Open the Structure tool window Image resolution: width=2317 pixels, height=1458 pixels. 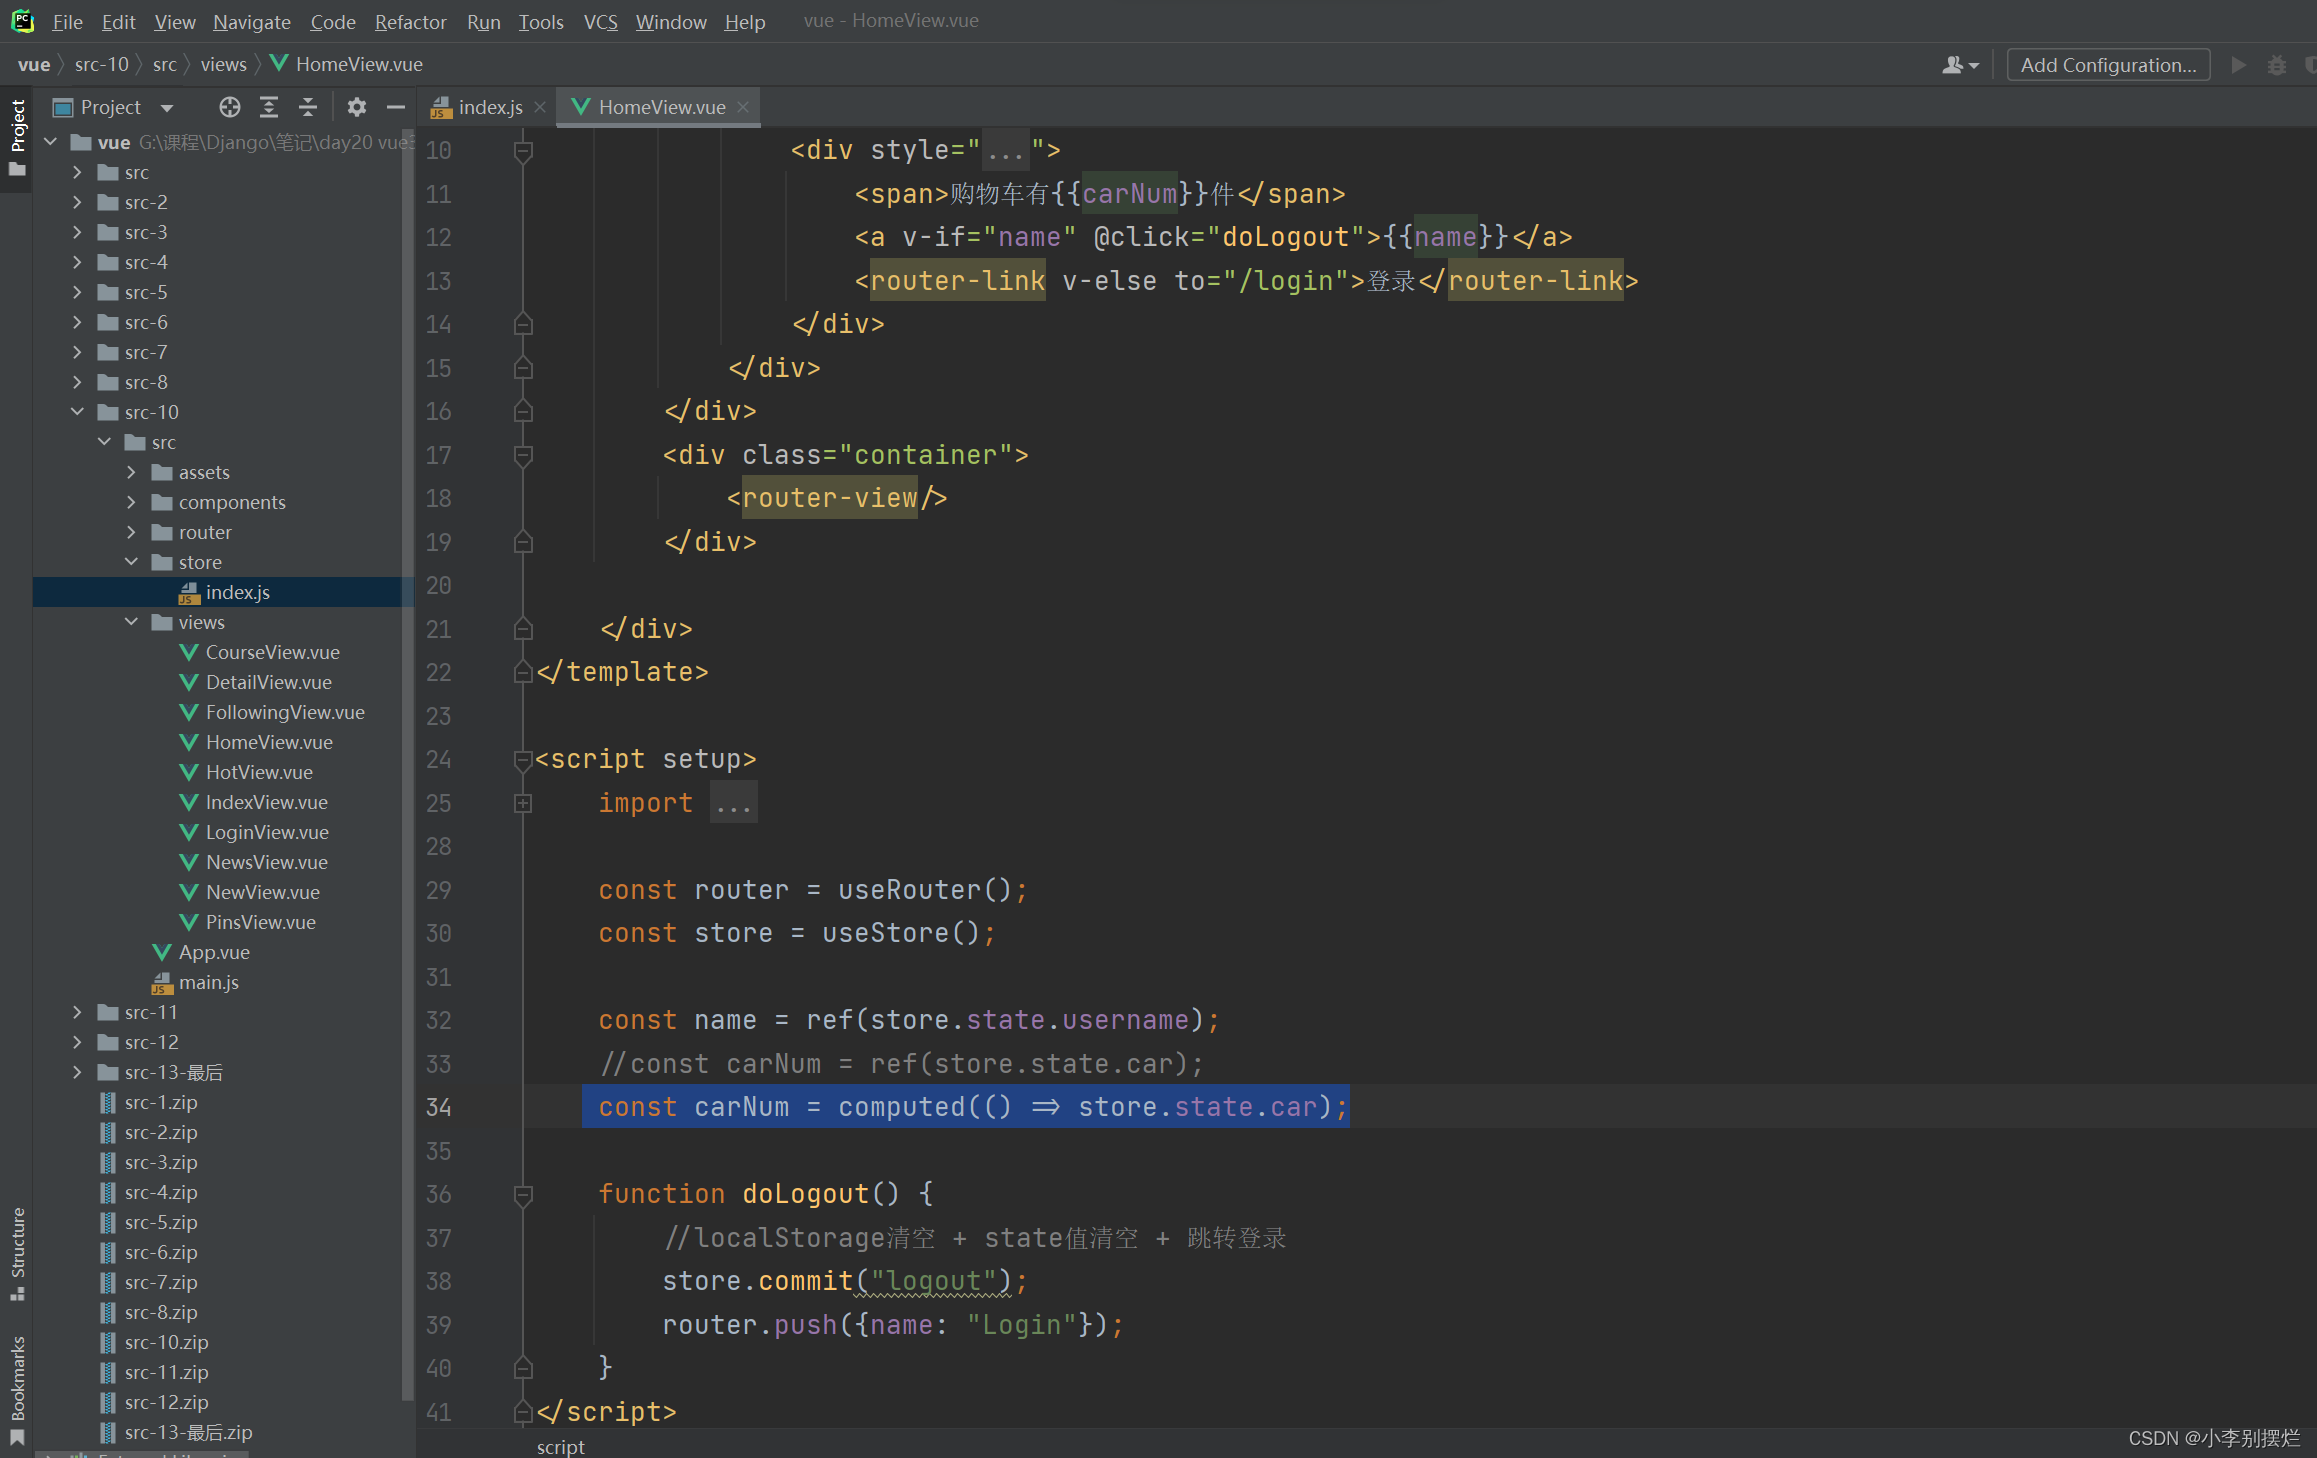tap(17, 1252)
